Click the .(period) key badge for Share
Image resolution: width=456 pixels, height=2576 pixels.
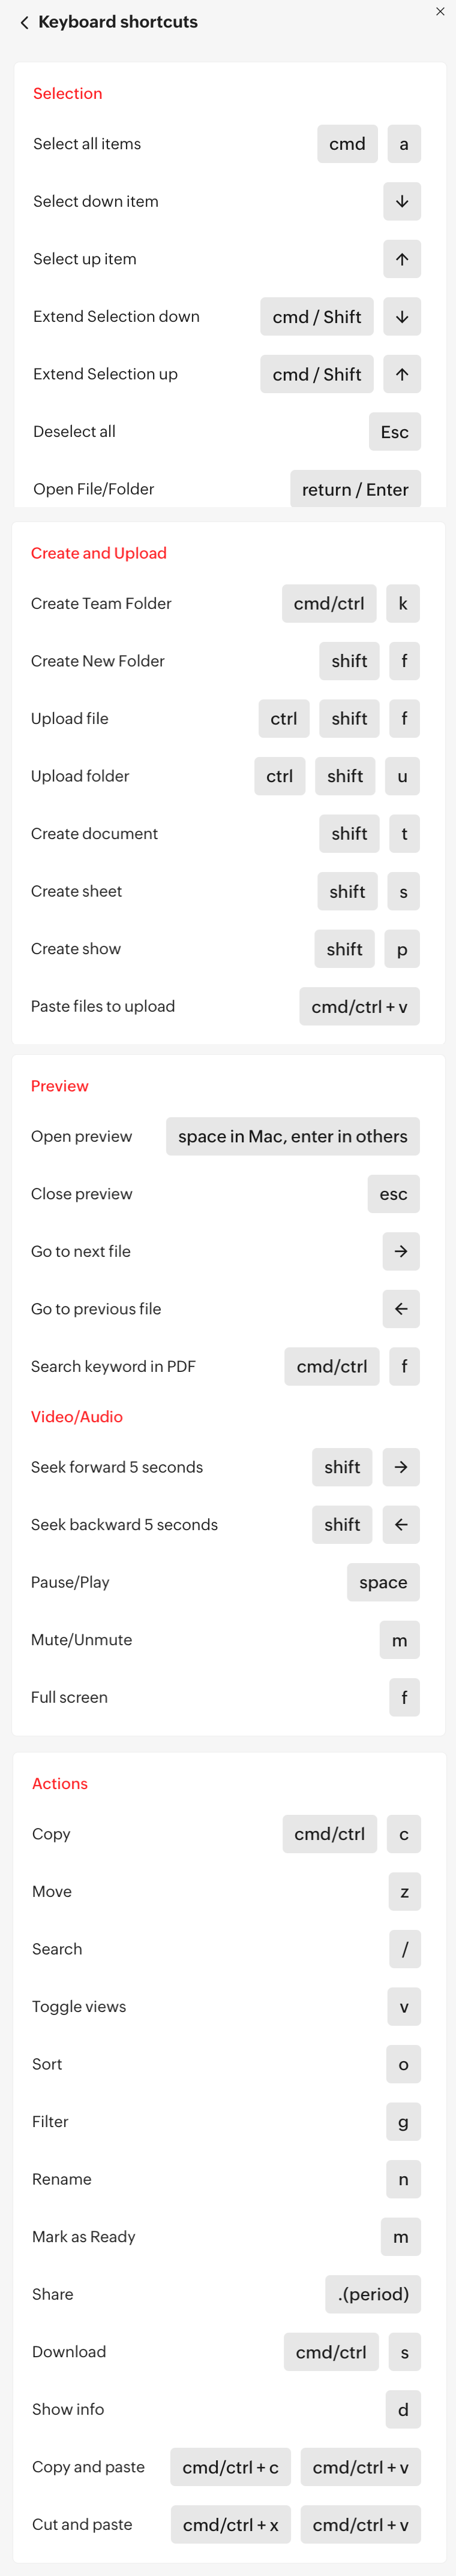coord(373,2294)
